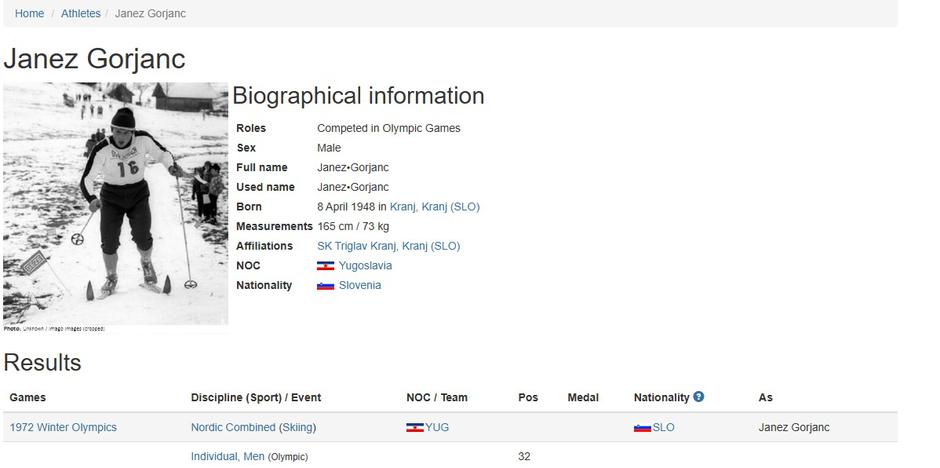Click the birth date 8 April 1948
This screenshot has height=468, width=940.
tap(346, 207)
